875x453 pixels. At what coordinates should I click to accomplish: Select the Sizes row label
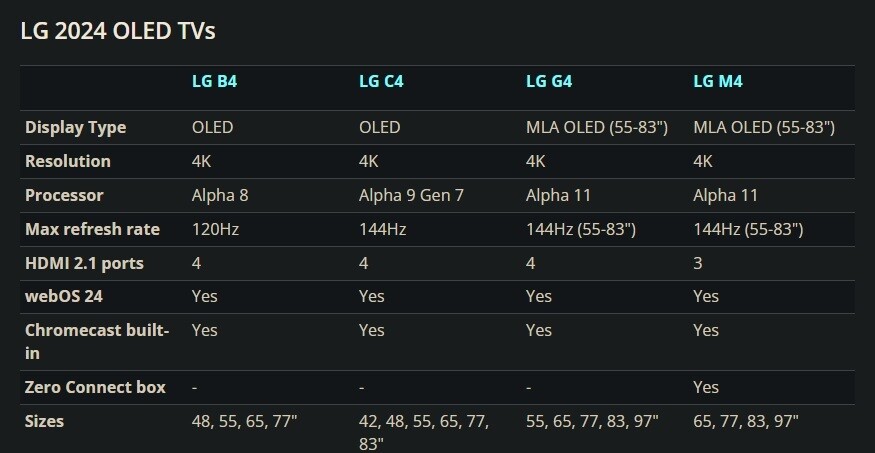point(44,421)
